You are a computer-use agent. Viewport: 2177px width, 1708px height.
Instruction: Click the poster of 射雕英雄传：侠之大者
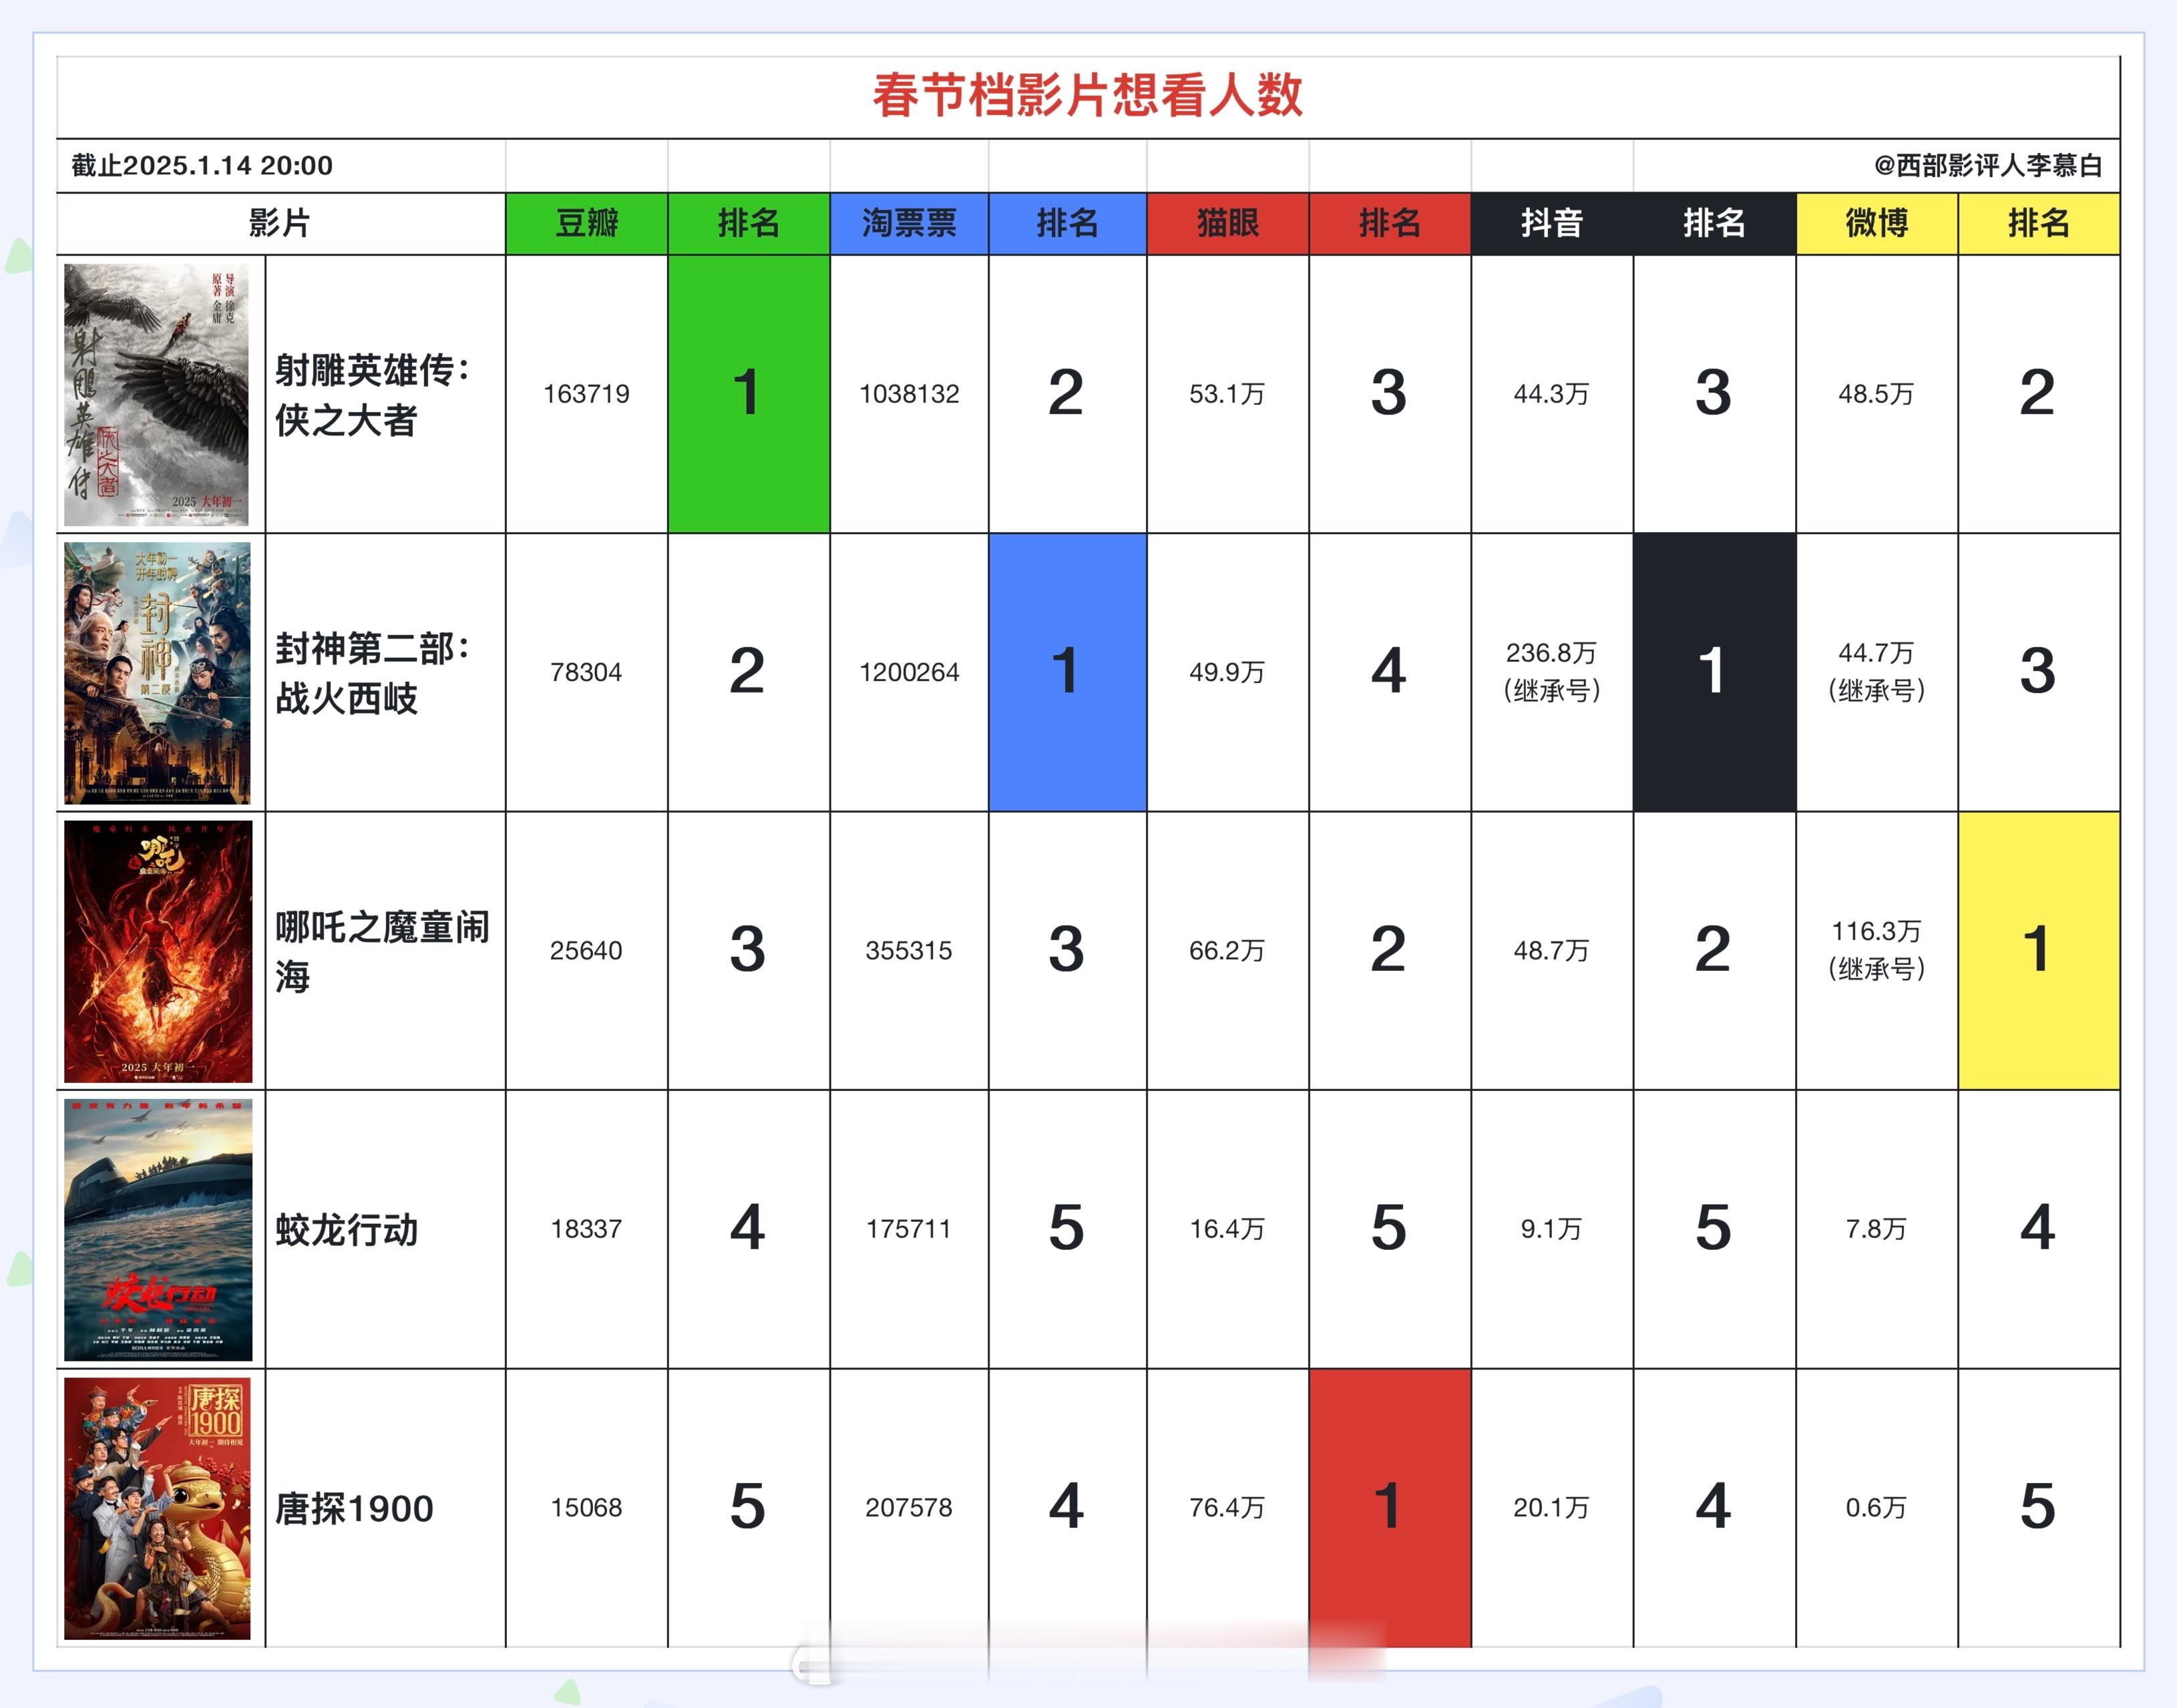click(x=156, y=394)
